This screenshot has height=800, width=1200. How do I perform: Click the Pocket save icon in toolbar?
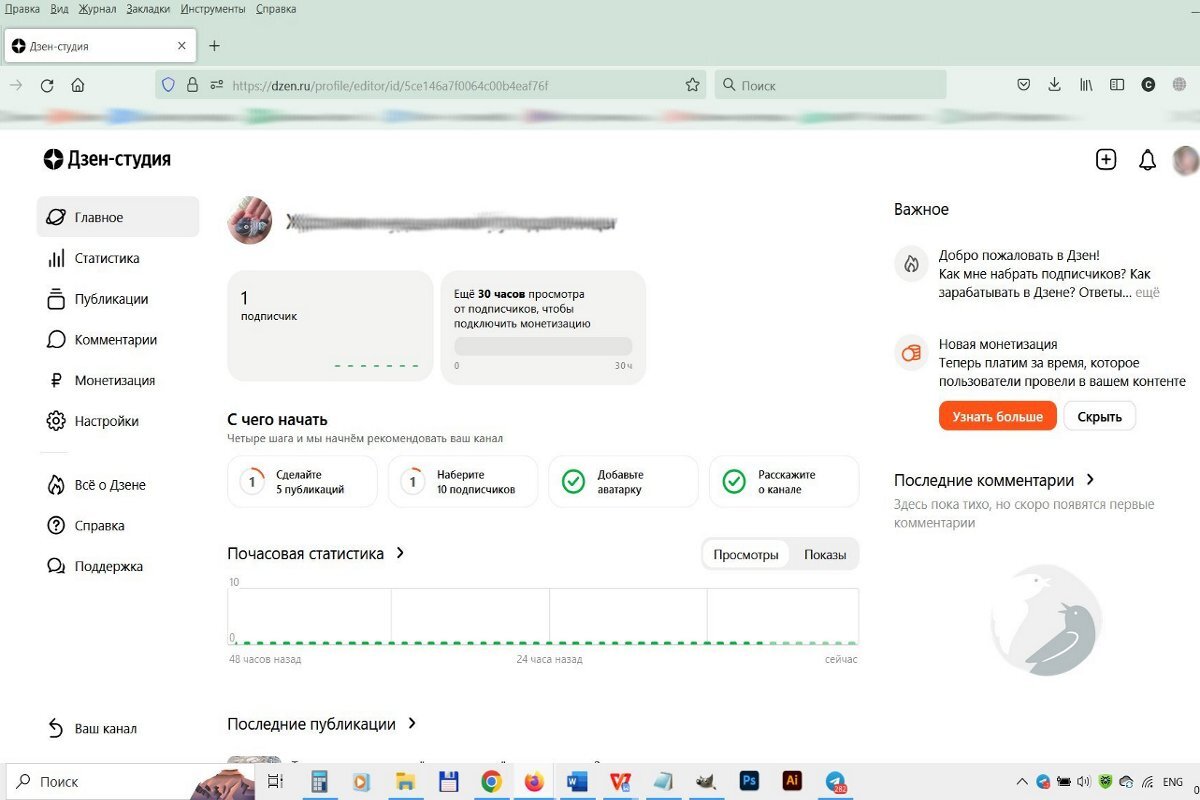1023,85
